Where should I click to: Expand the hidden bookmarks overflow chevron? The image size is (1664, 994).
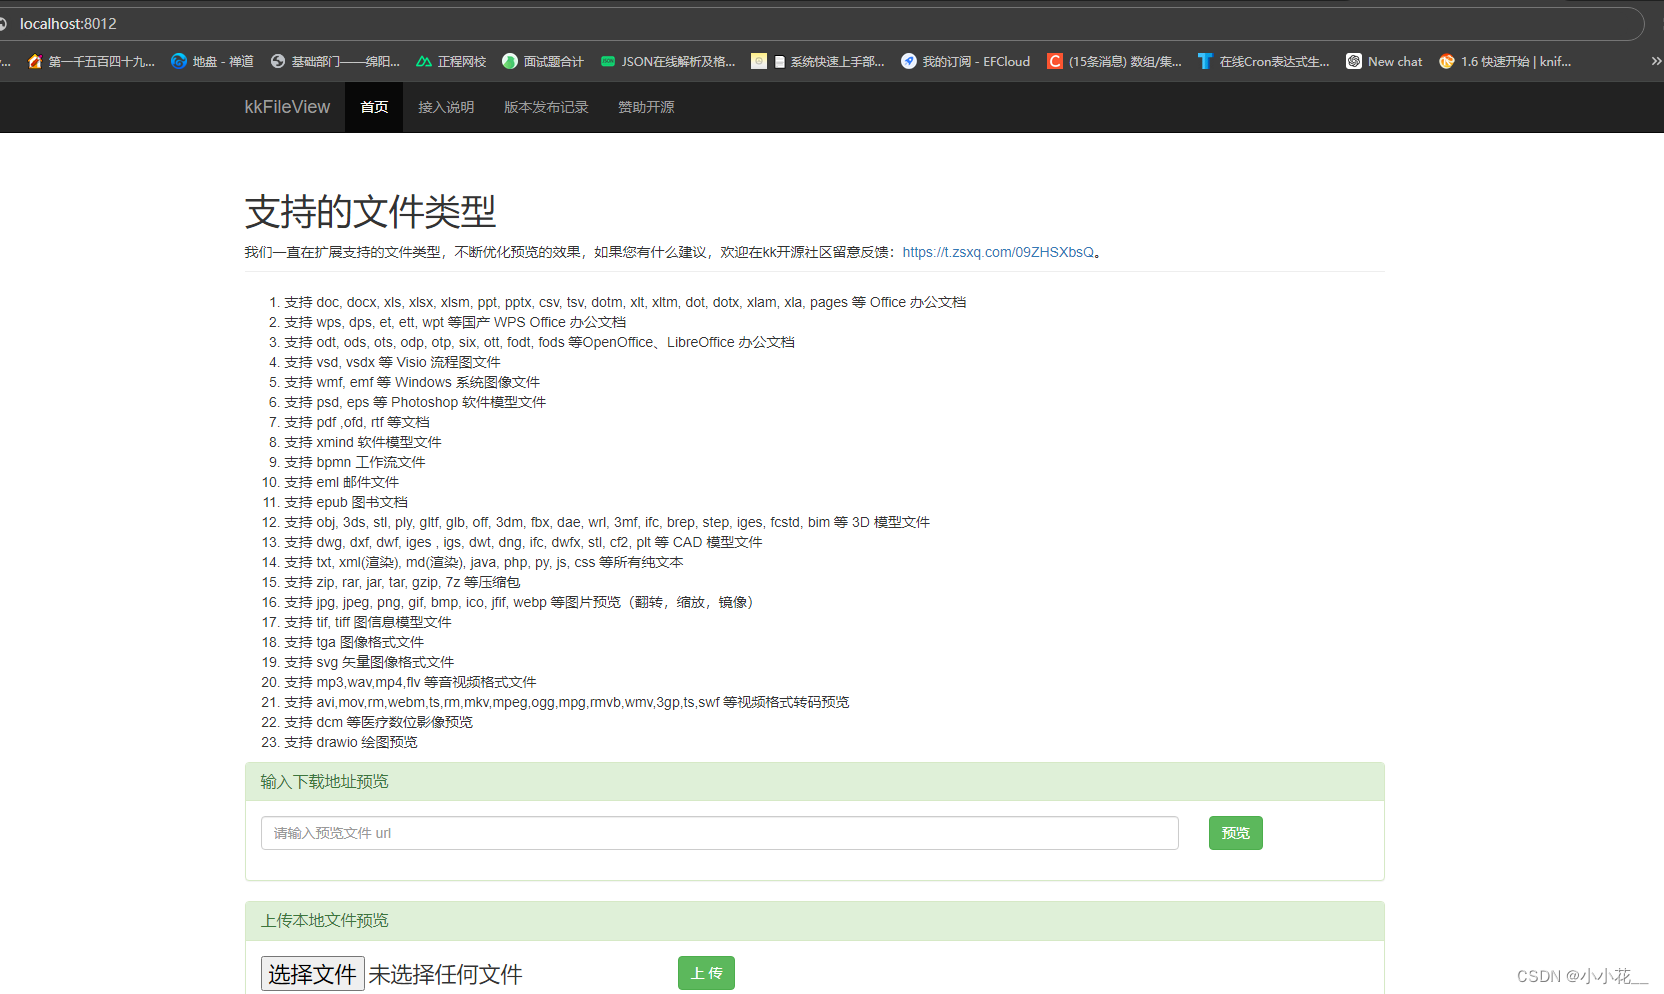(x=1655, y=61)
